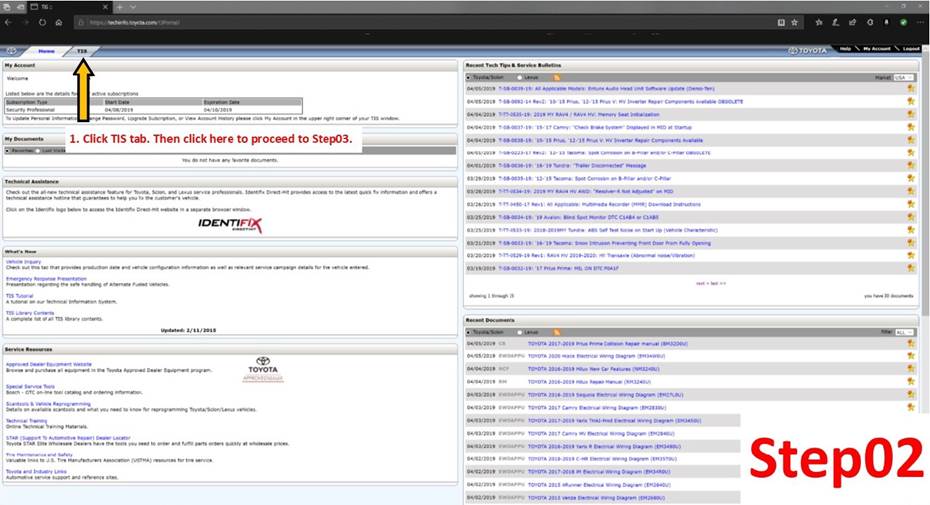Image resolution: width=930 pixels, height=505 pixels.
Task: Favorite the Prius Prime MIL ON bulletin star
Action: click(x=911, y=268)
